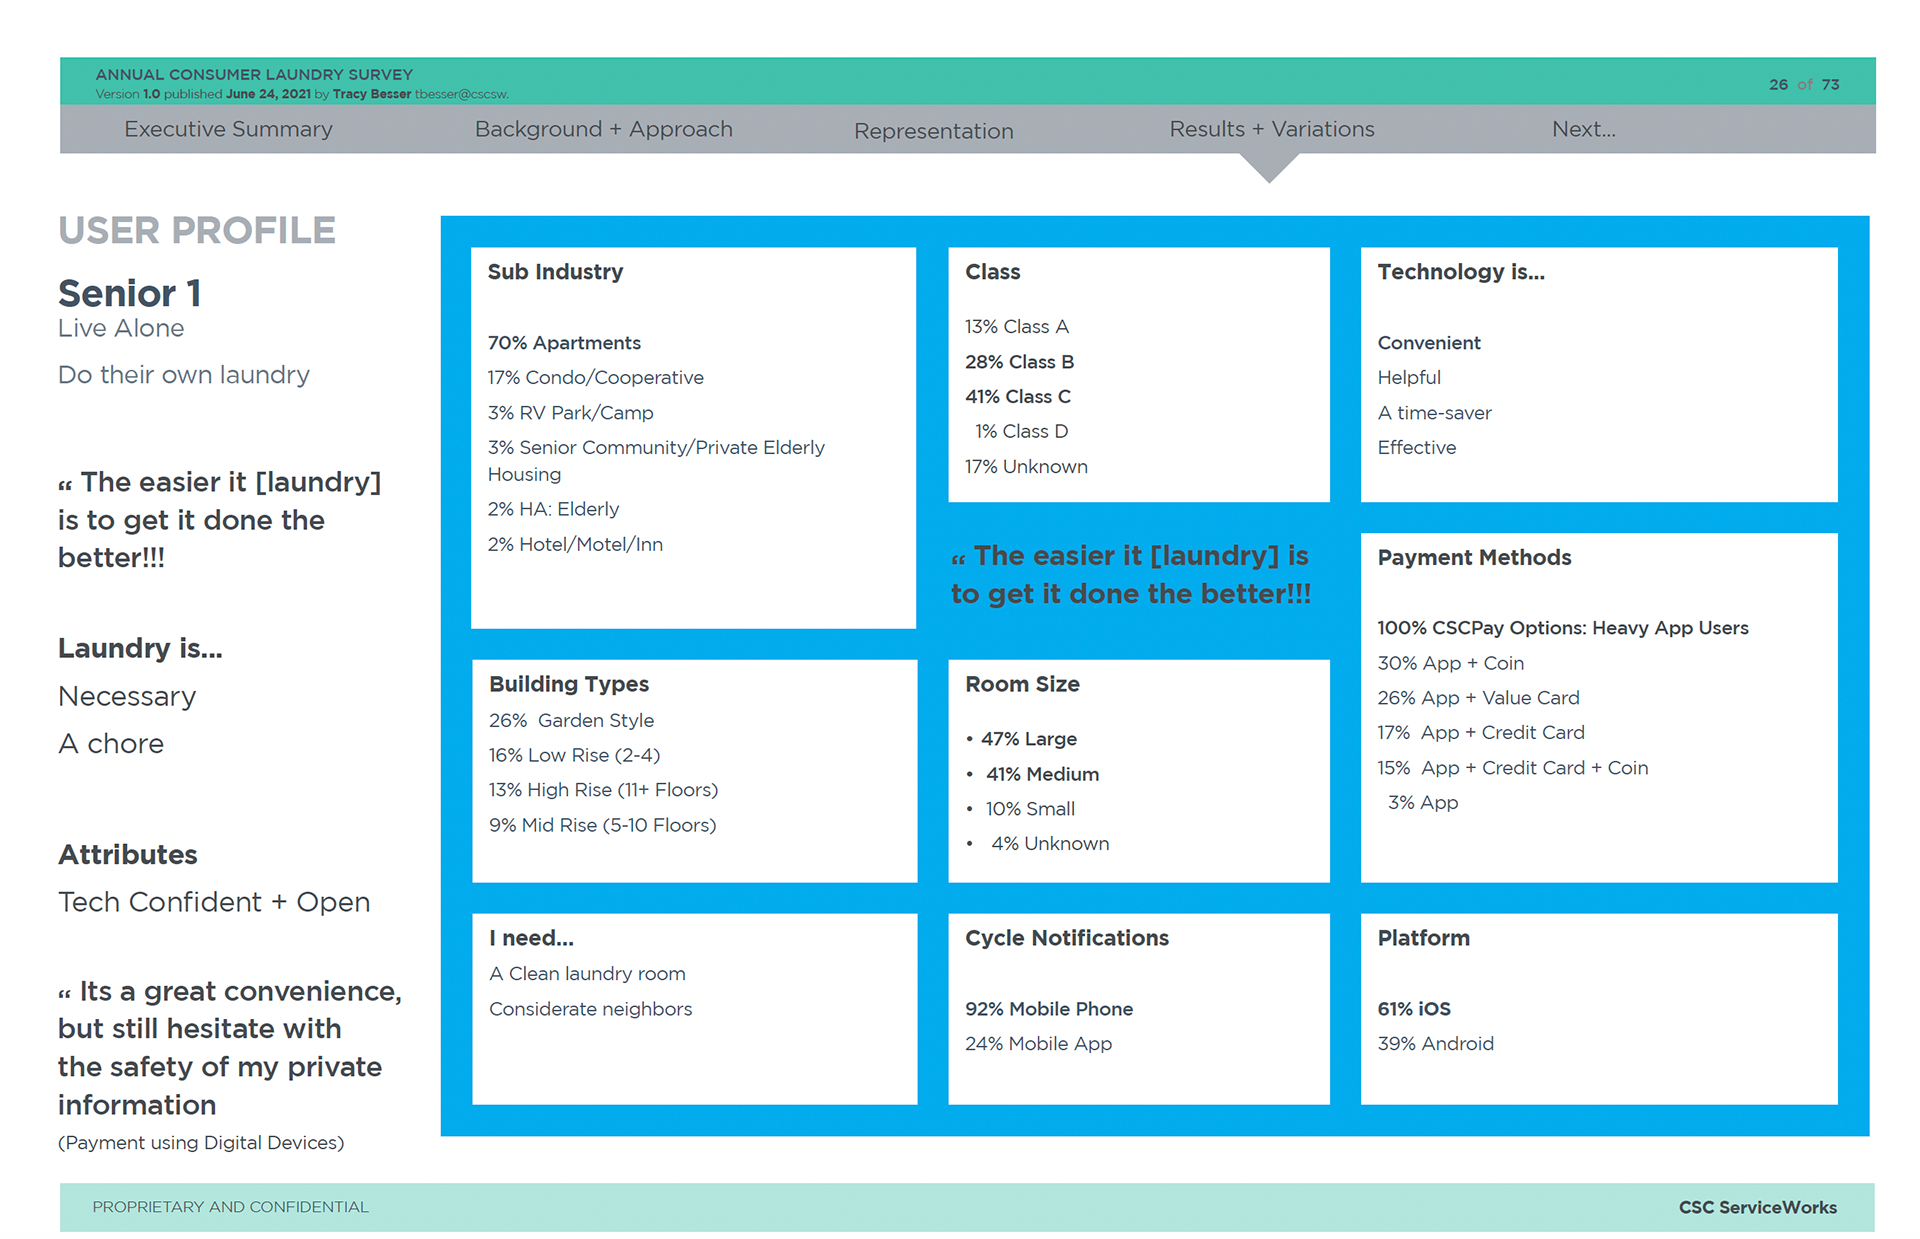Viewport: 1920px width, 1239px height.
Task: Select the Building Types card heading
Action: point(568,684)
